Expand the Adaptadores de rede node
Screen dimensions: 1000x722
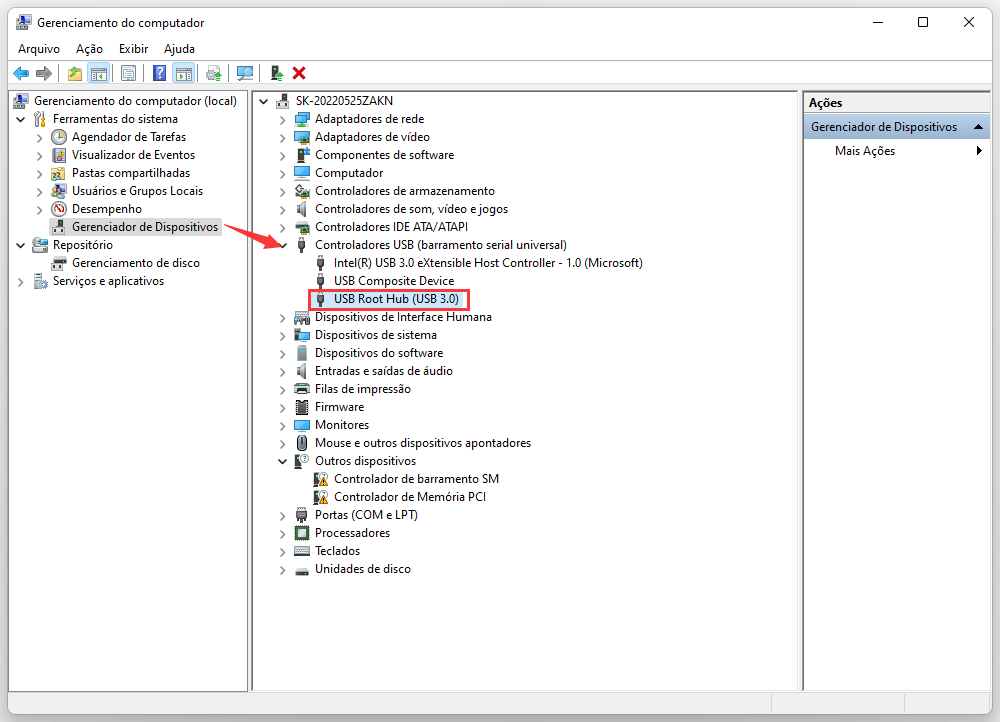tap(283, 119)
